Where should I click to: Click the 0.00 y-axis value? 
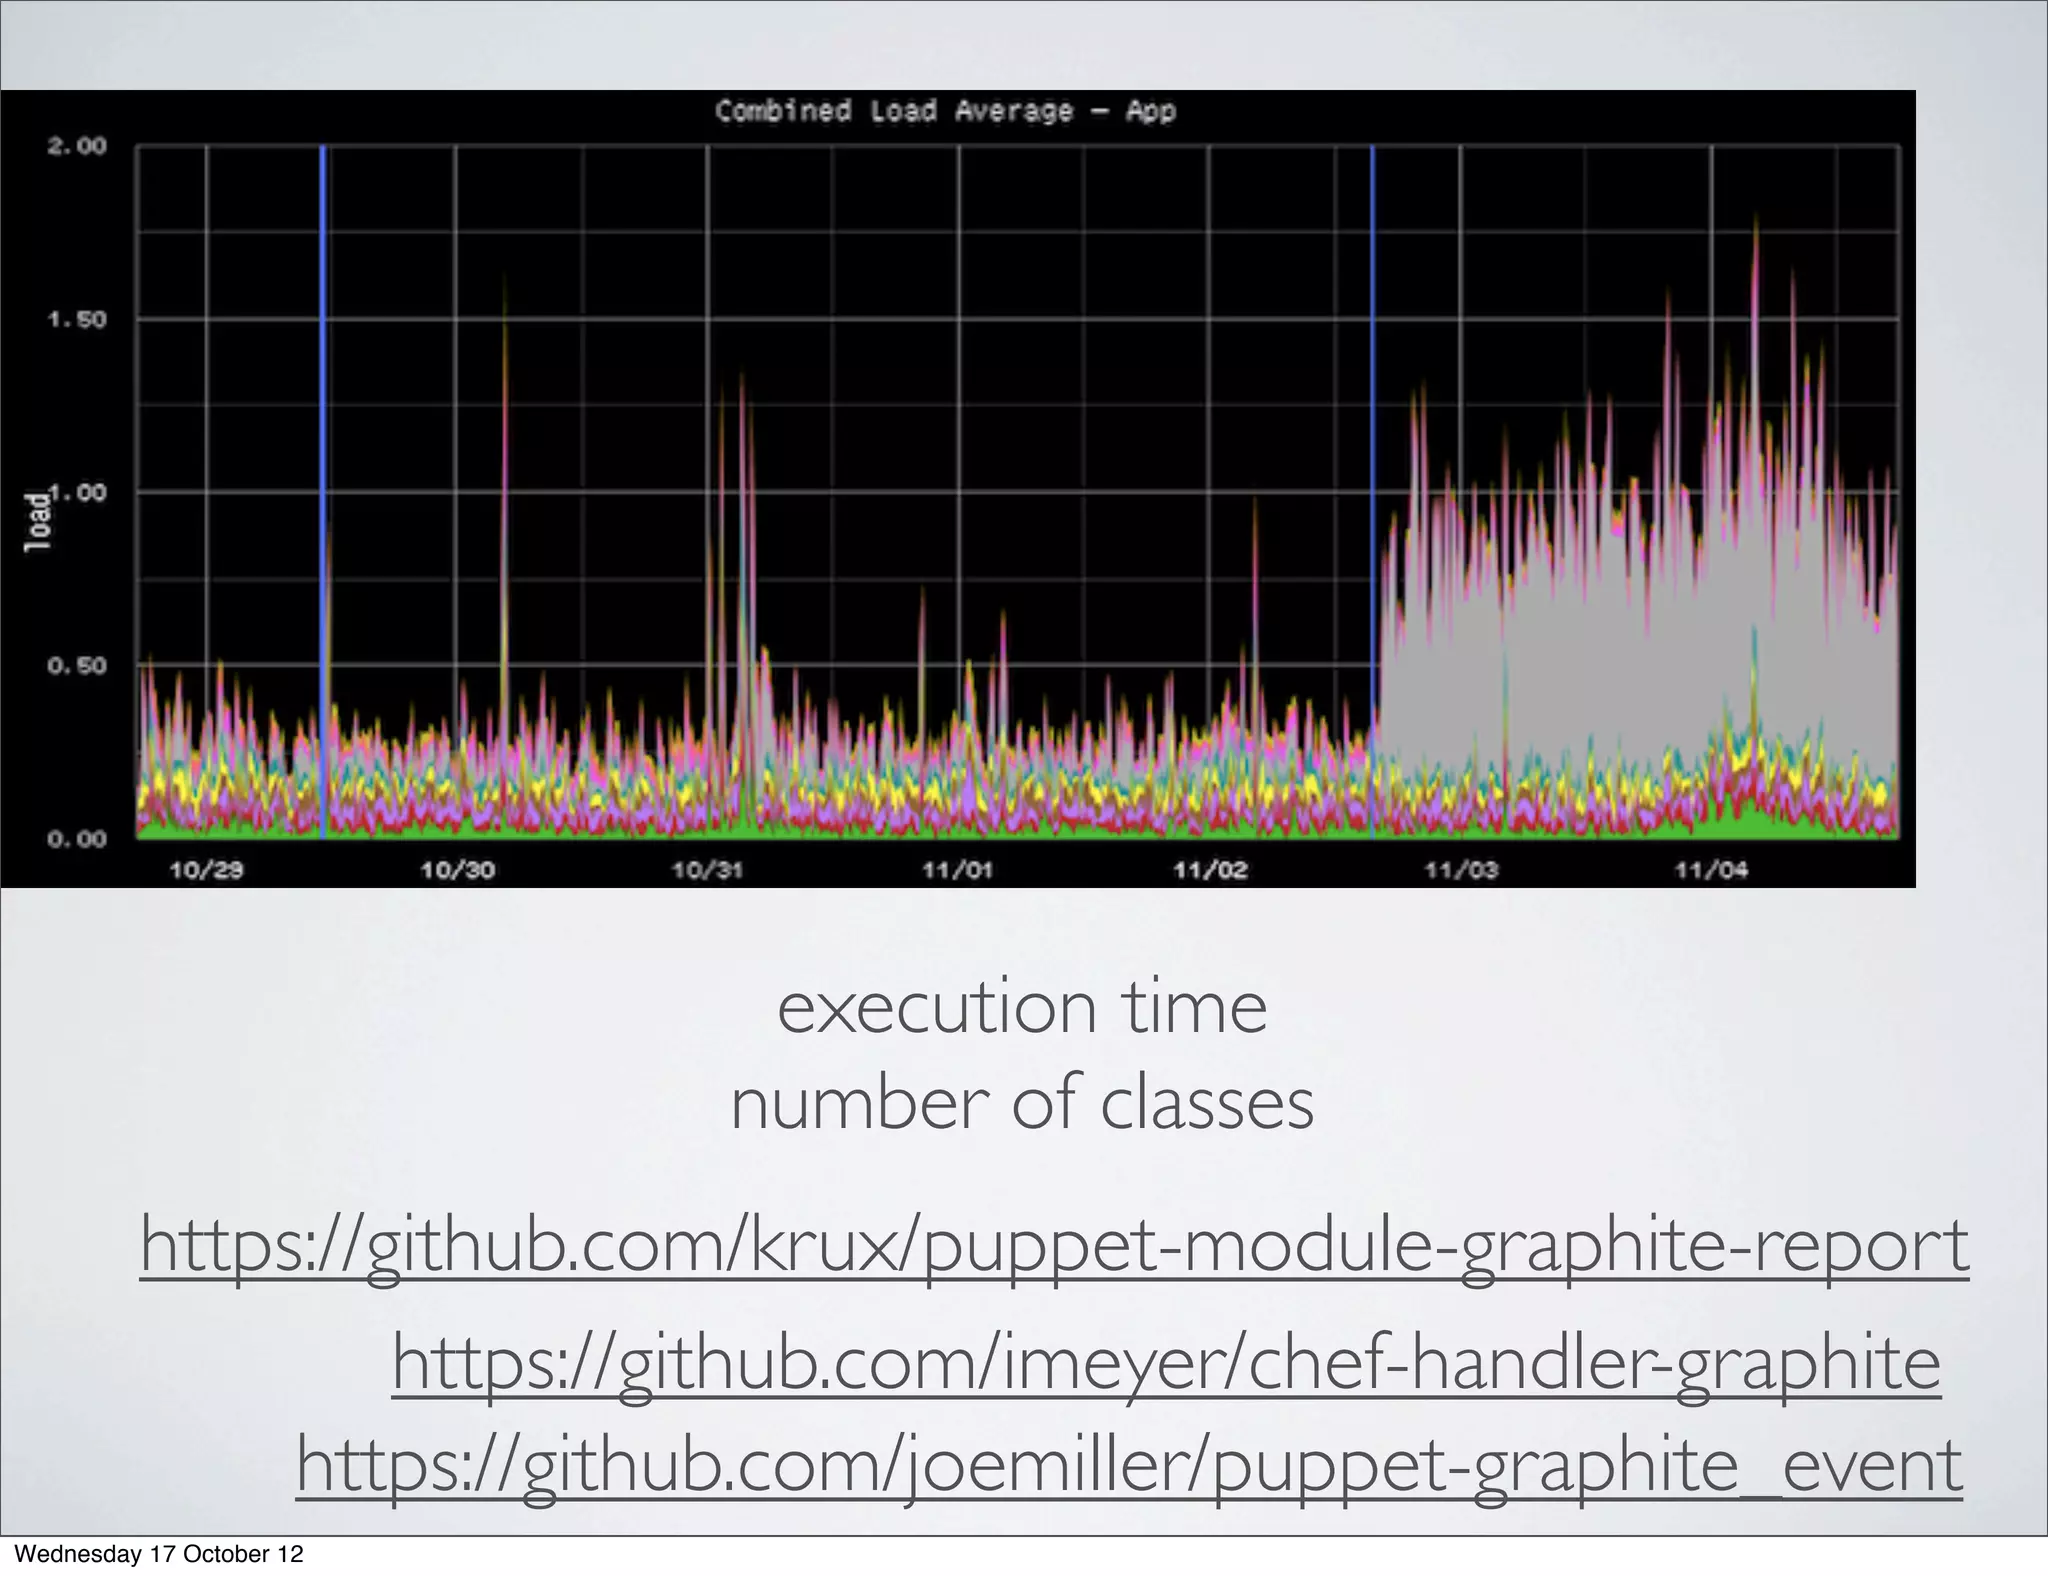click(77, 838)
